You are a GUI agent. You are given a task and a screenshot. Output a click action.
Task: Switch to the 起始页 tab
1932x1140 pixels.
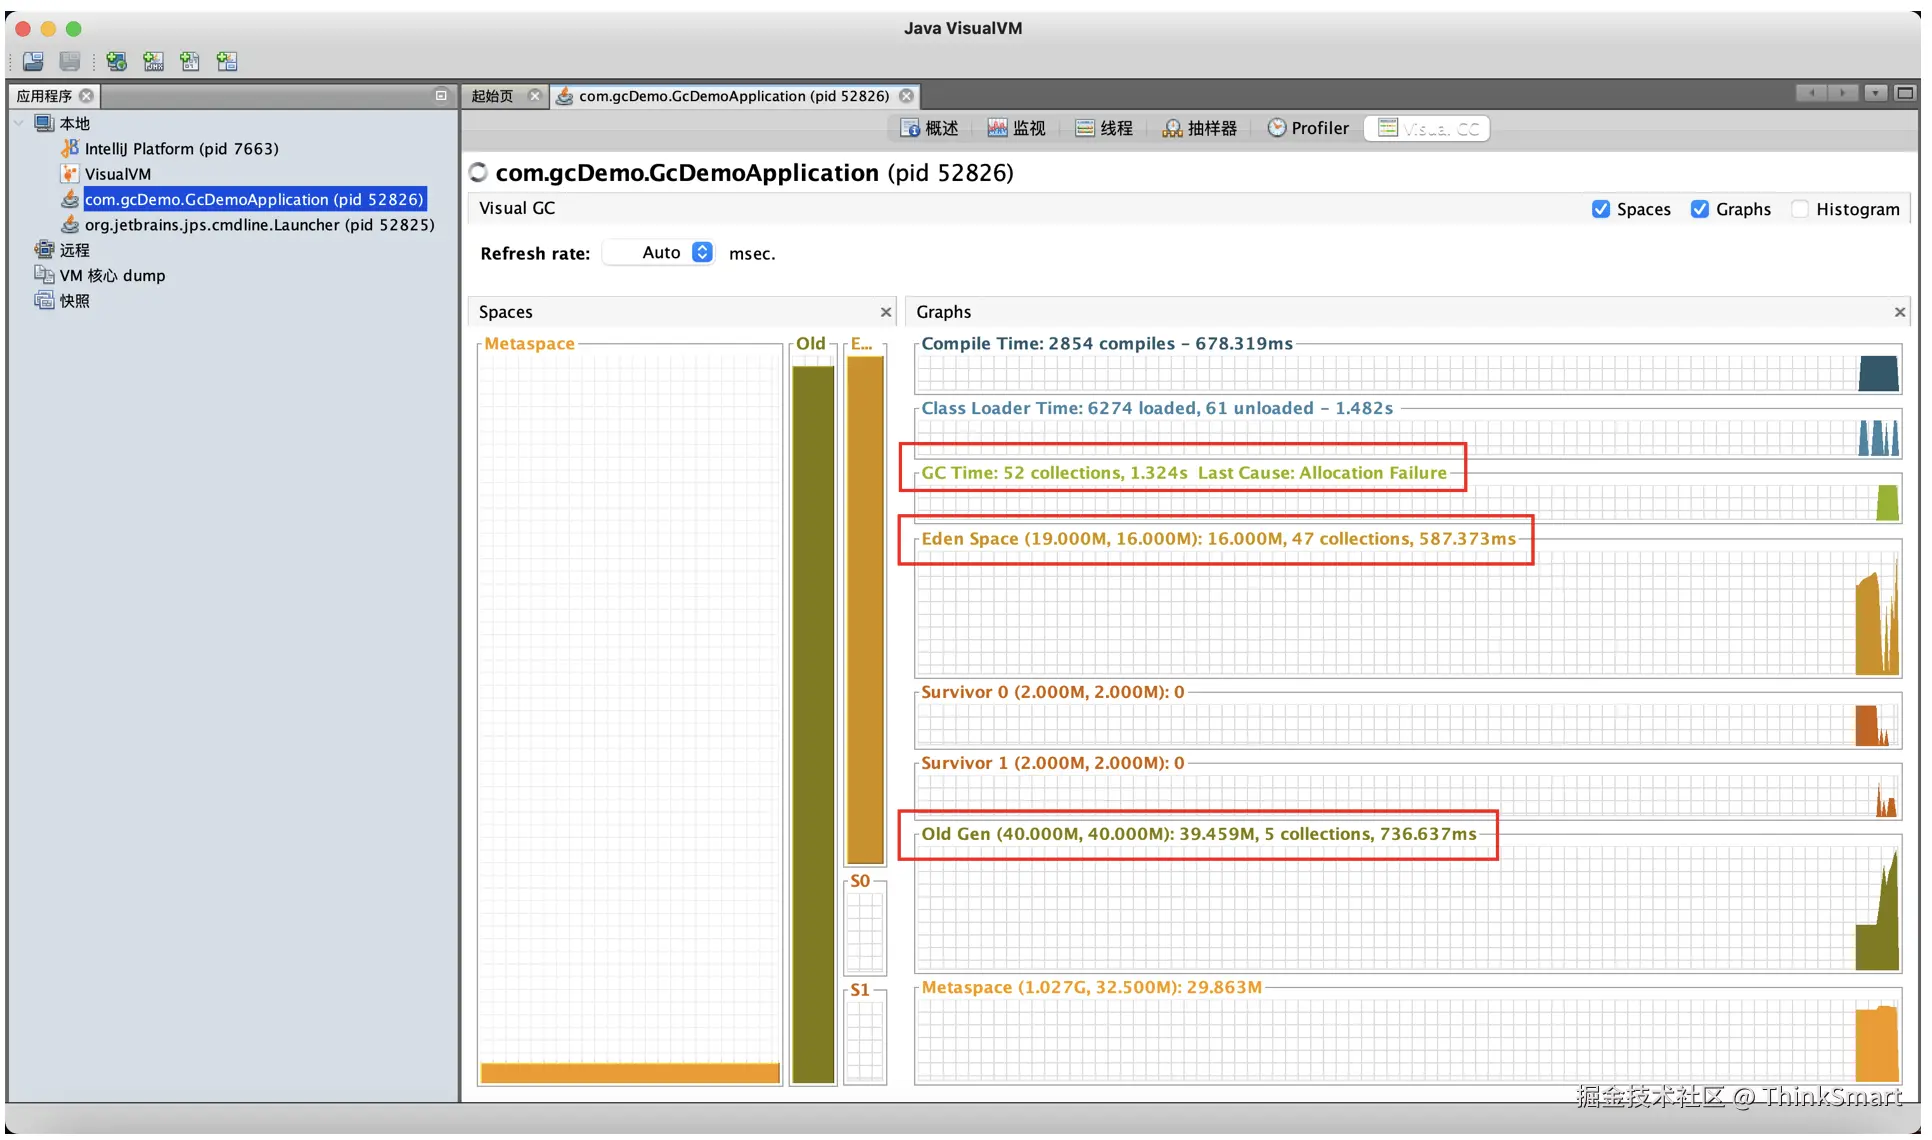tap(492, 96)
